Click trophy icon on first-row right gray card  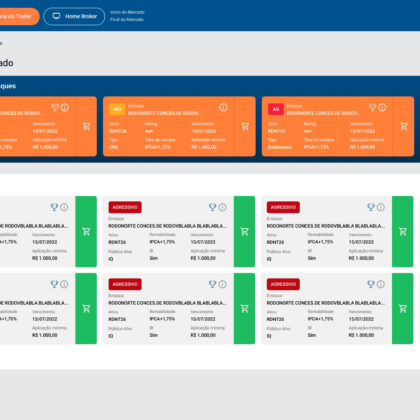coord(371,207)
